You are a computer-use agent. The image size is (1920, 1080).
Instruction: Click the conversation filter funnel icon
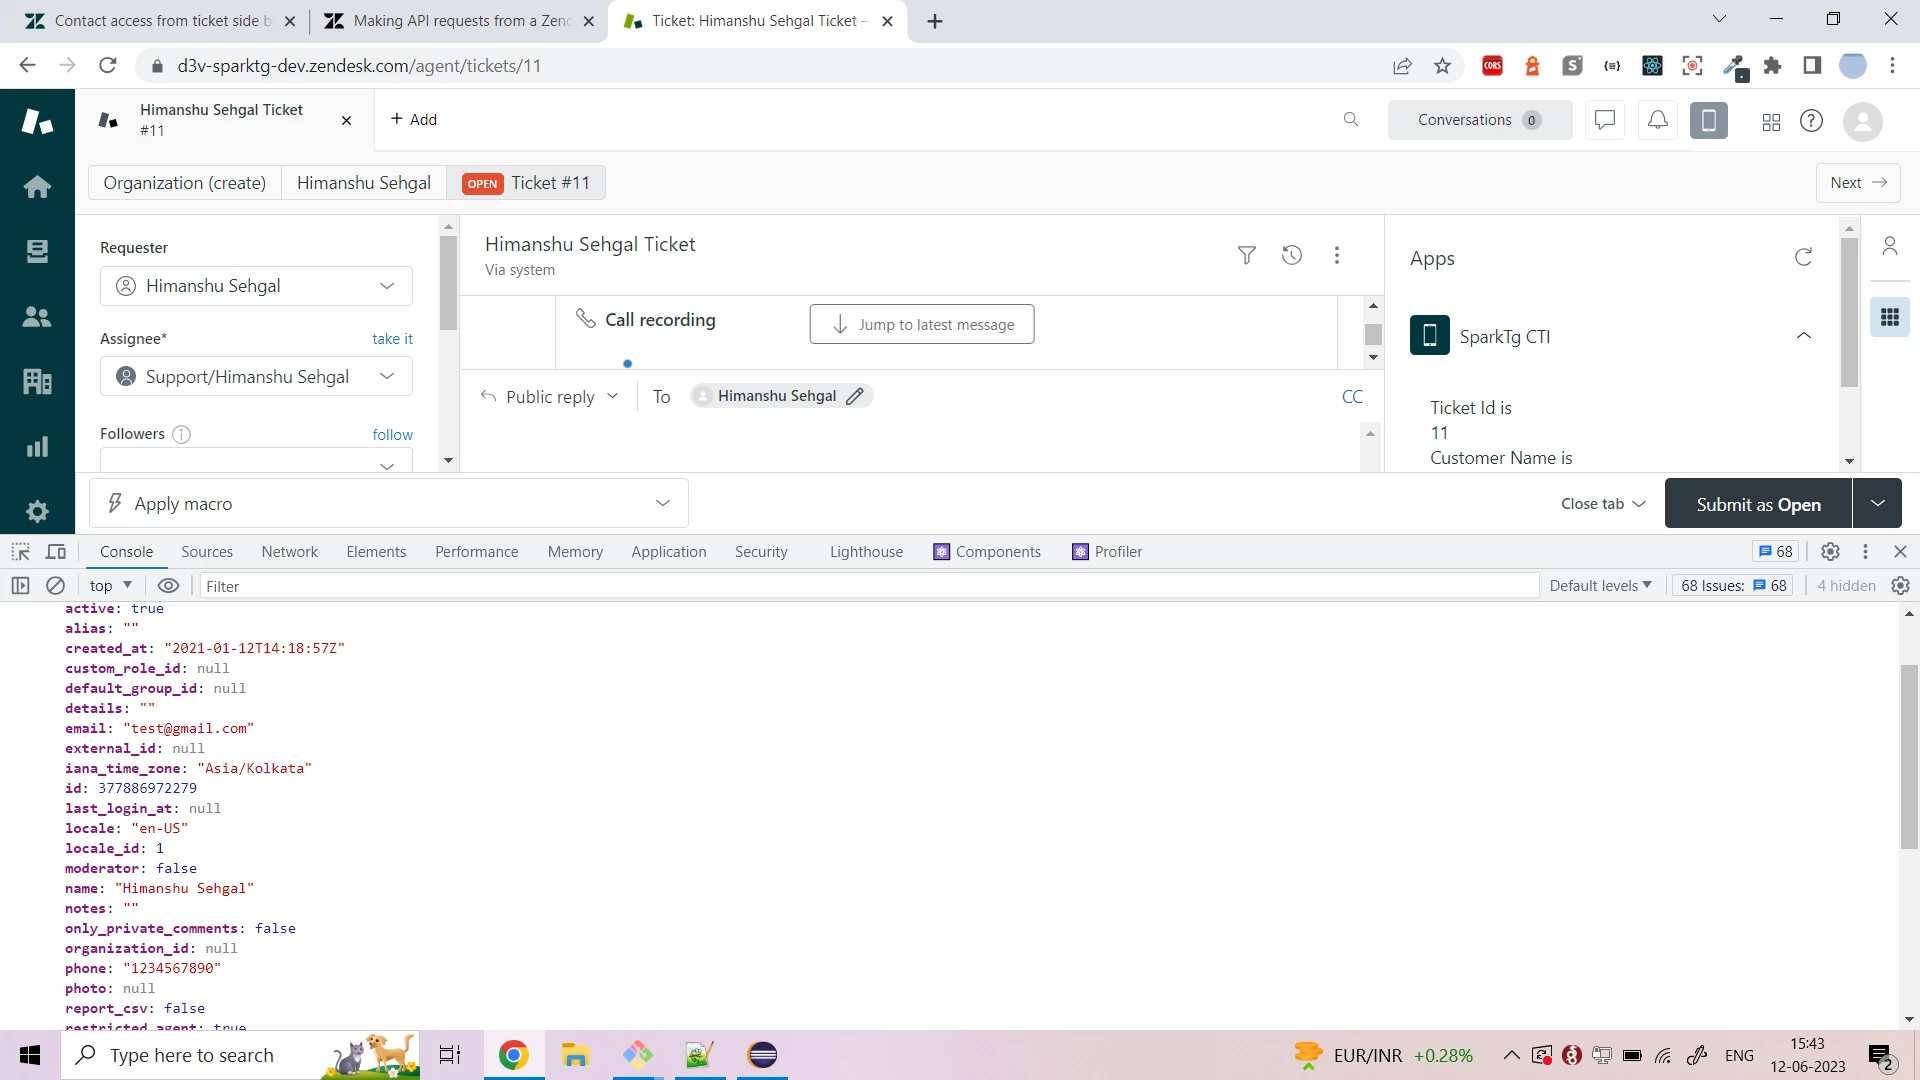click(1246, 255)
